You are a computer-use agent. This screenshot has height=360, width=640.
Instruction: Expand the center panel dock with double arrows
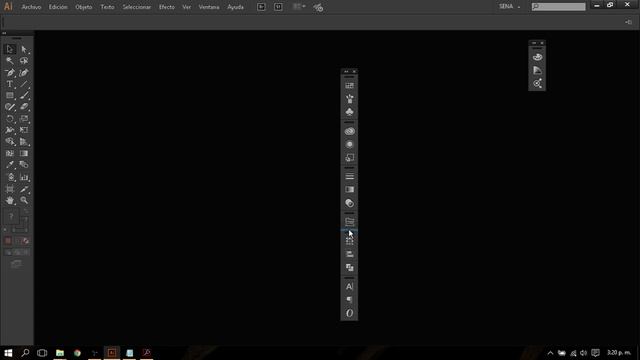point(346,71)
